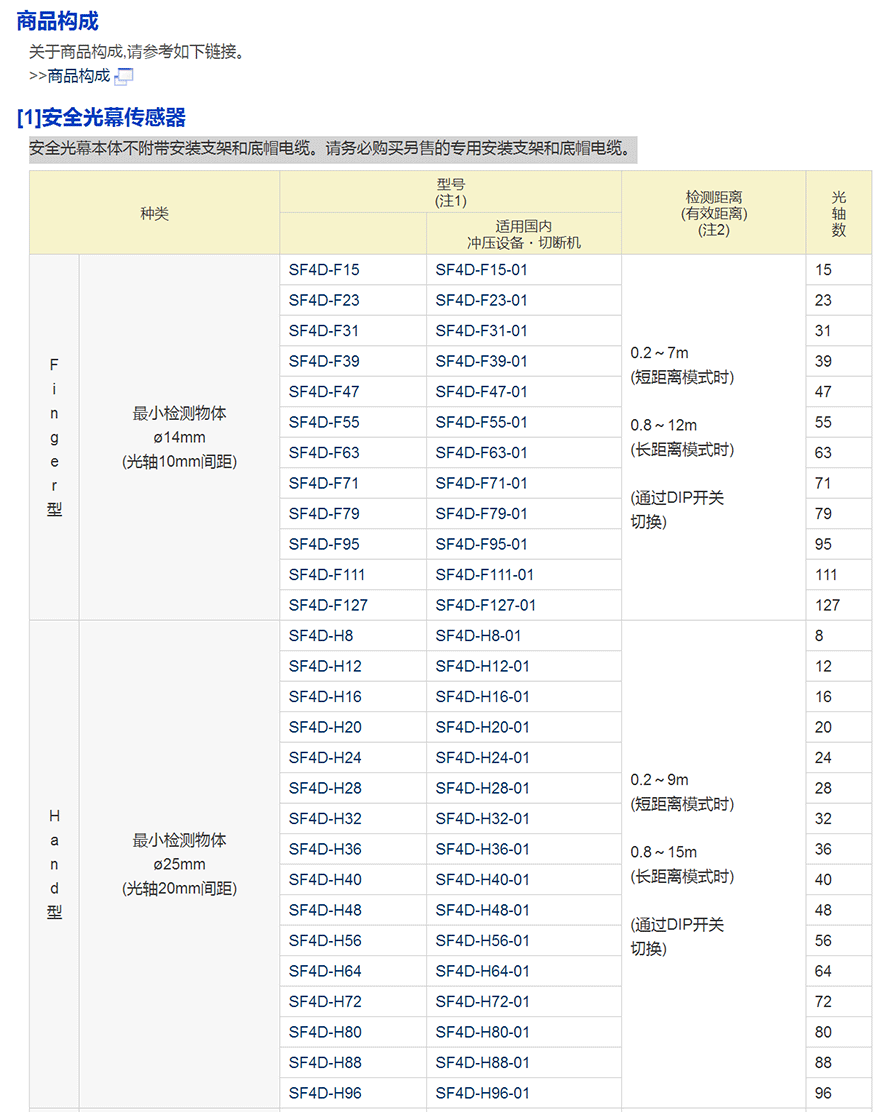Click the 检测距离 column header

click(713, 212)
